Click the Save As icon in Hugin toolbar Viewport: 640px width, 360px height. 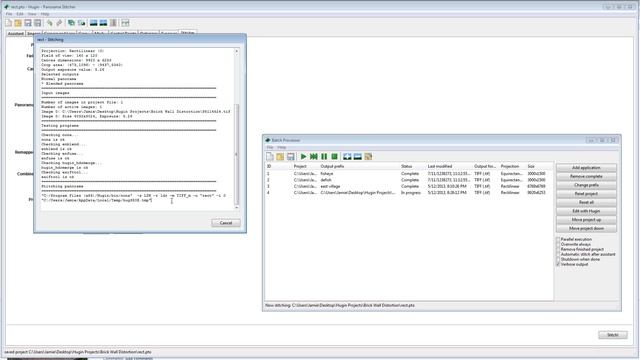click(x=38, y=23)
